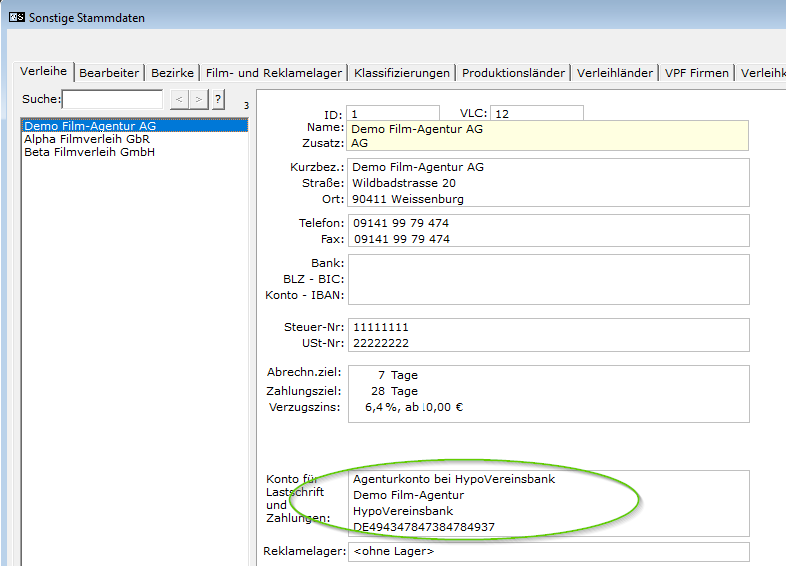Click the next search result arrow button
This screenshot has height=566, width=786.
[198, 99]
